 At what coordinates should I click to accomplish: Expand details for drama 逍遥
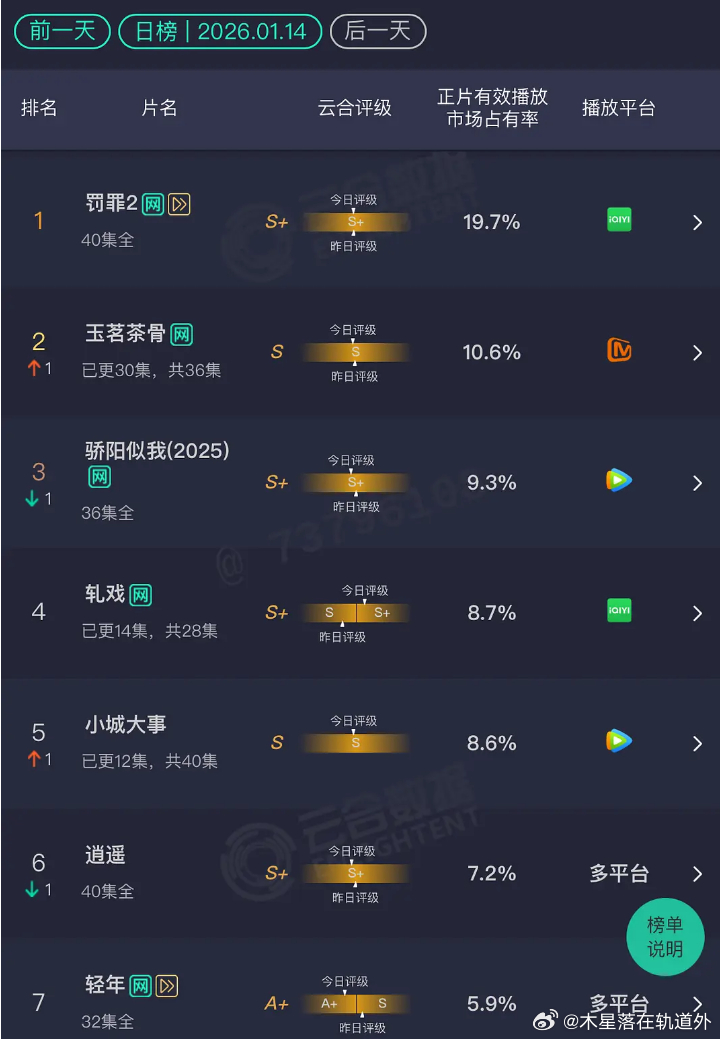tap(697, 873)
